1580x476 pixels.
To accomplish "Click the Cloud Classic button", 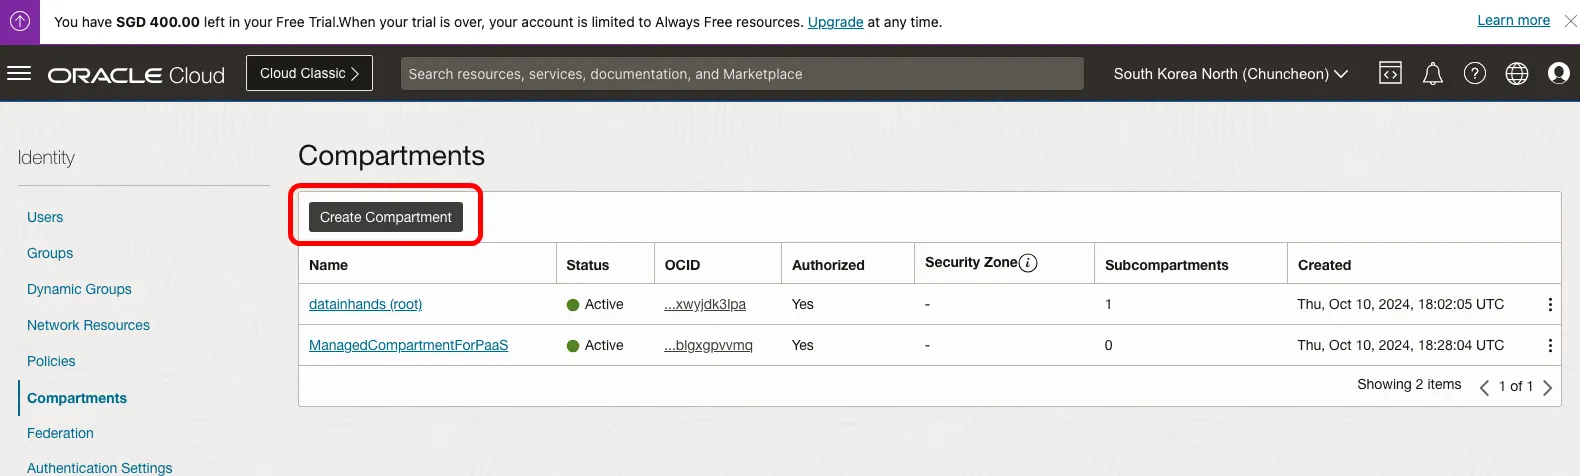I will click(309, 73).
